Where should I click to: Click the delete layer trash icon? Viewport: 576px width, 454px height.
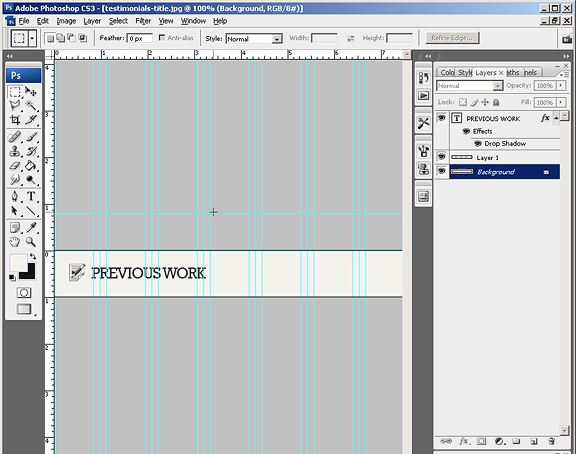click(551, 441)
